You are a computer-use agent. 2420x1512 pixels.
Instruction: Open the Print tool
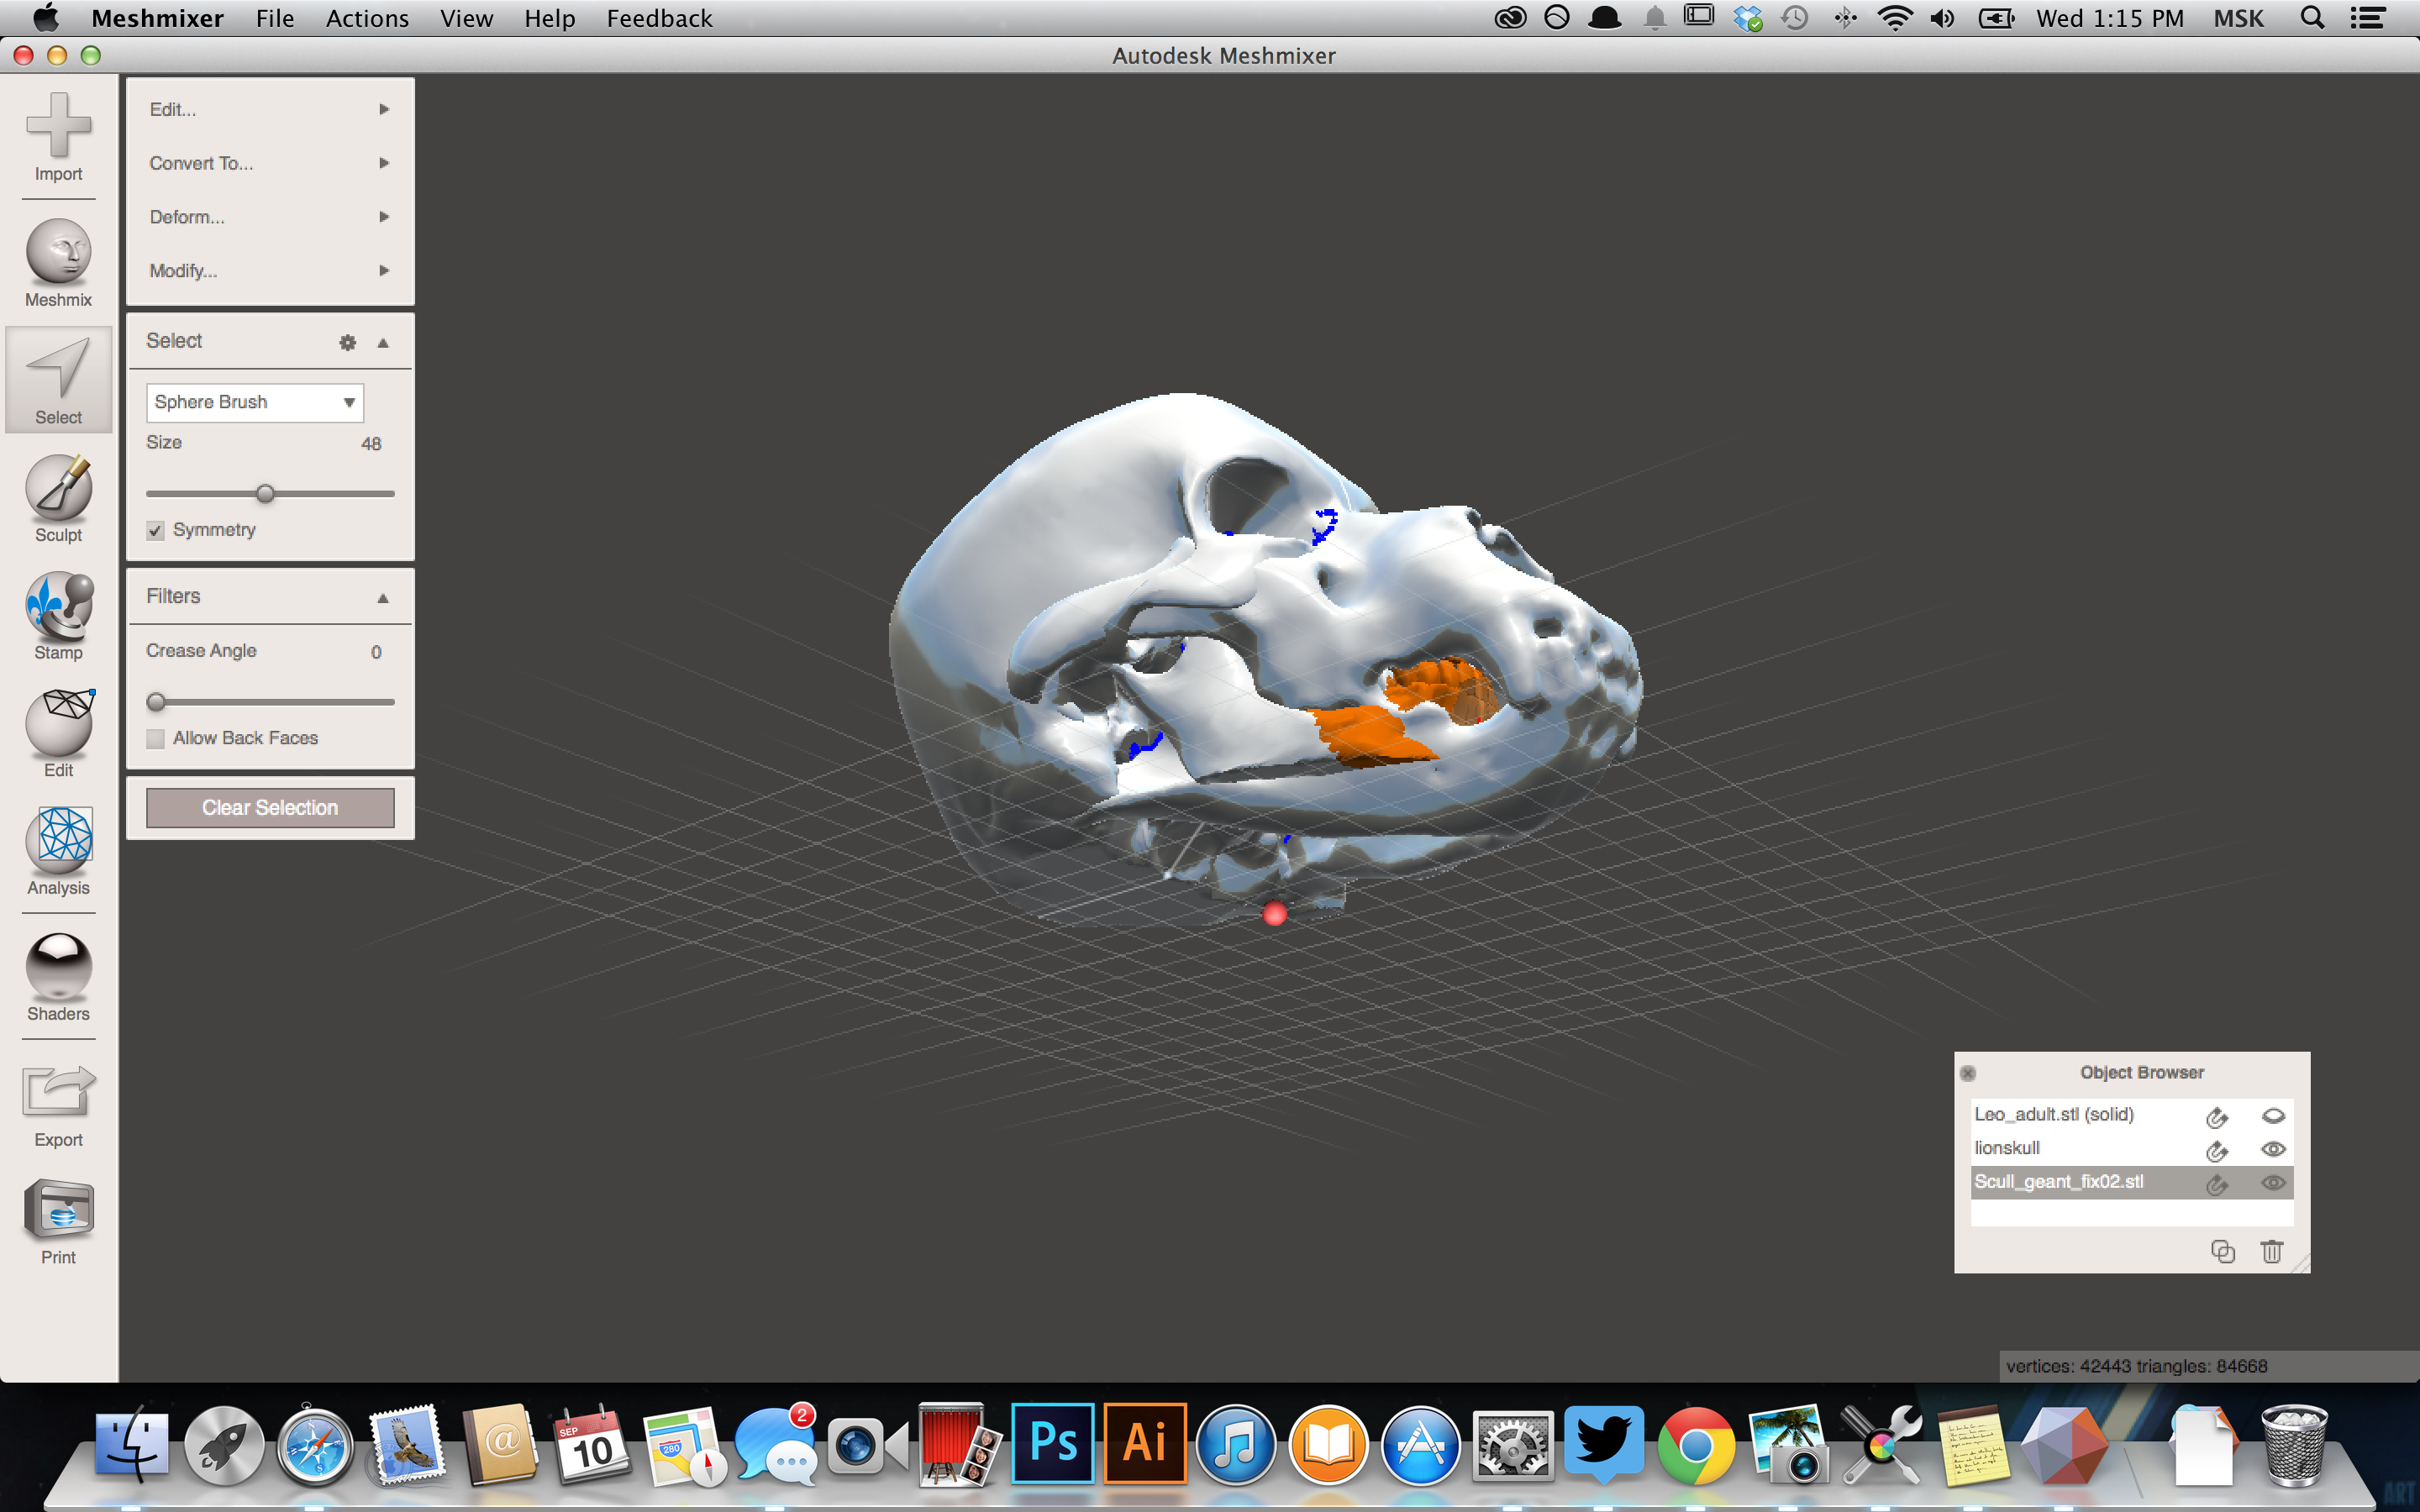58,1221
